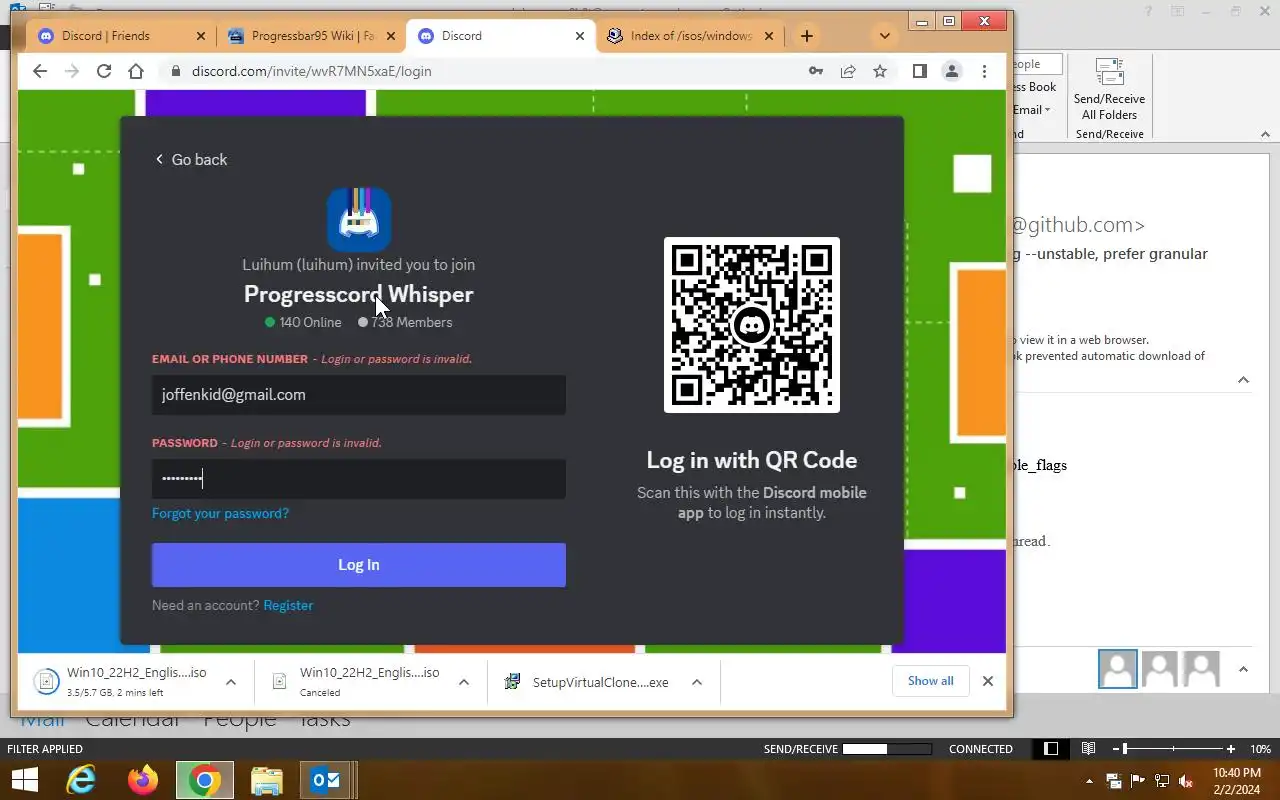The image size is (1280, 800).
Task: Go back in Chrome navigation
Action: pos(40,71)
